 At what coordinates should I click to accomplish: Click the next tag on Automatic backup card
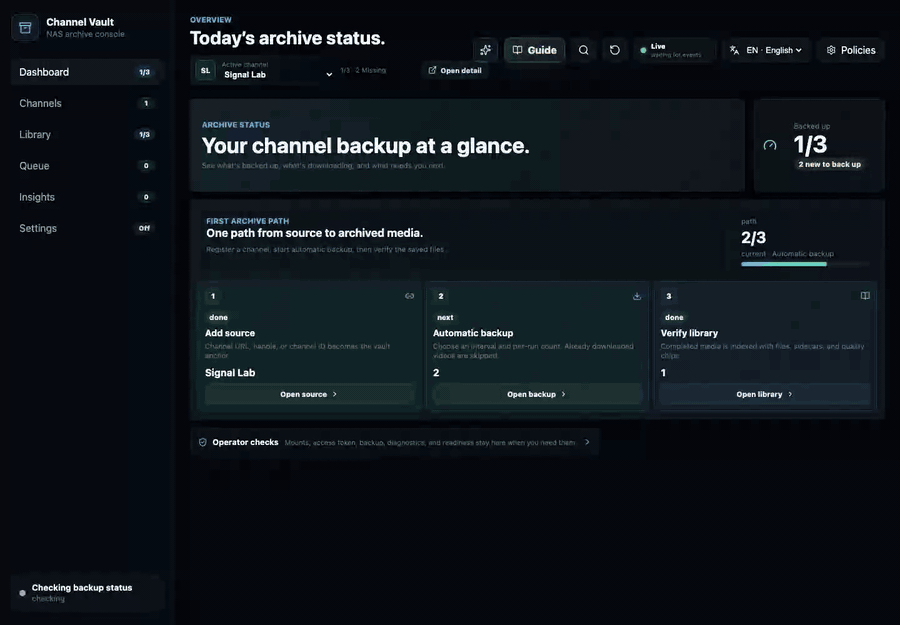click(x=445, y=317)
